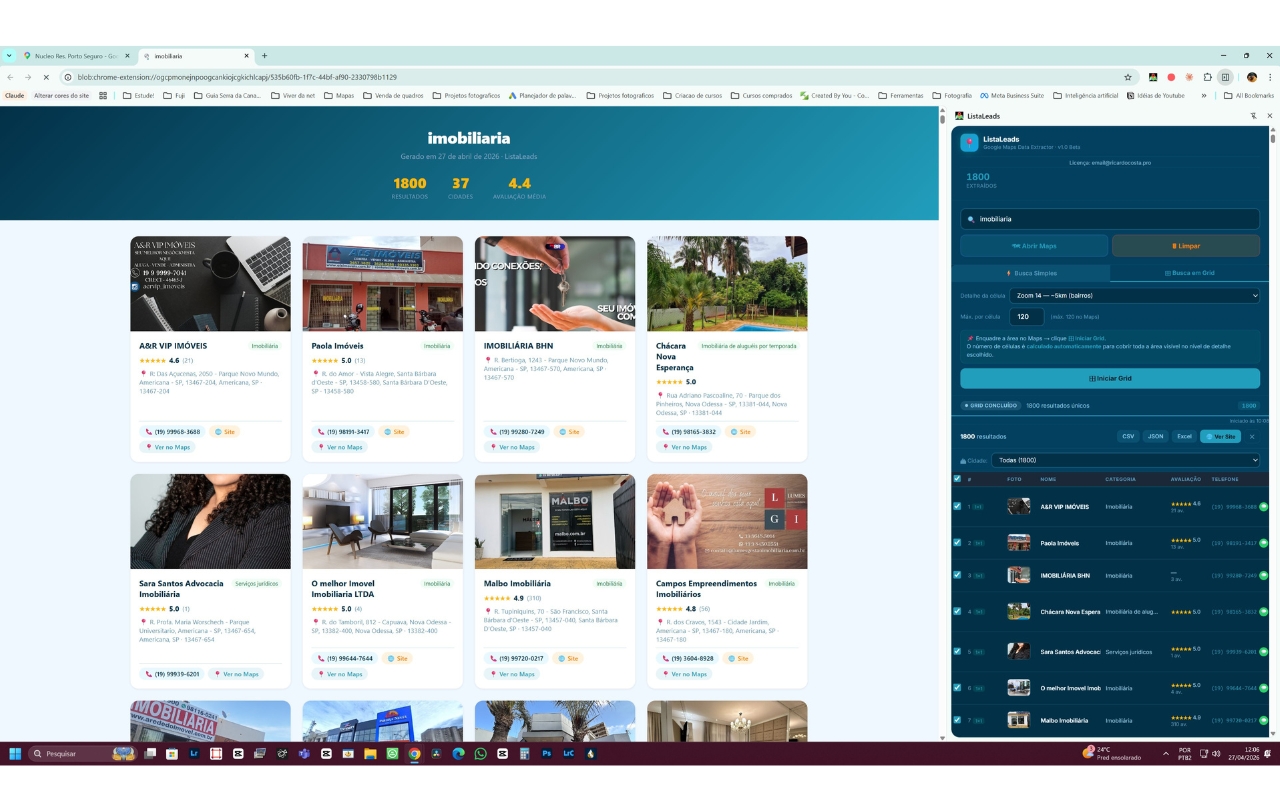Open the Zoom 14 cell detail dropdown
The image size is (1280, 800).
[x=1134, y=296]
